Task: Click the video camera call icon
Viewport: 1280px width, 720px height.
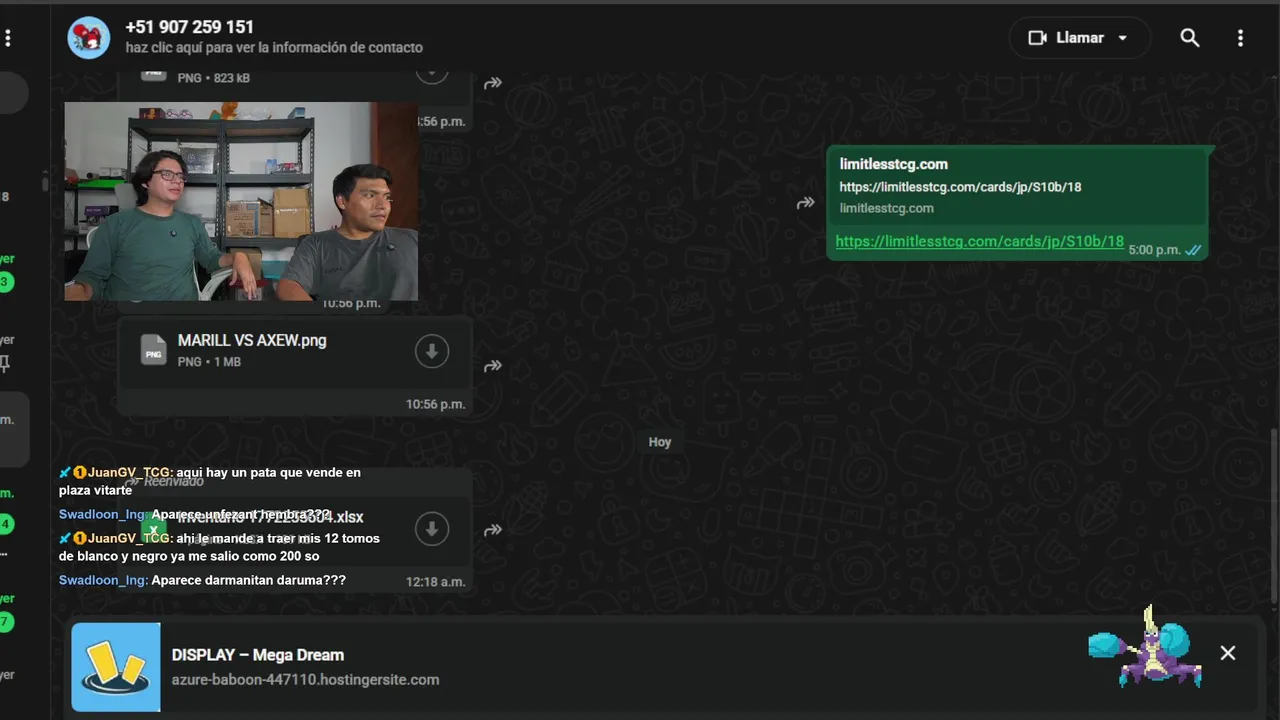Action: point(1037,38)
